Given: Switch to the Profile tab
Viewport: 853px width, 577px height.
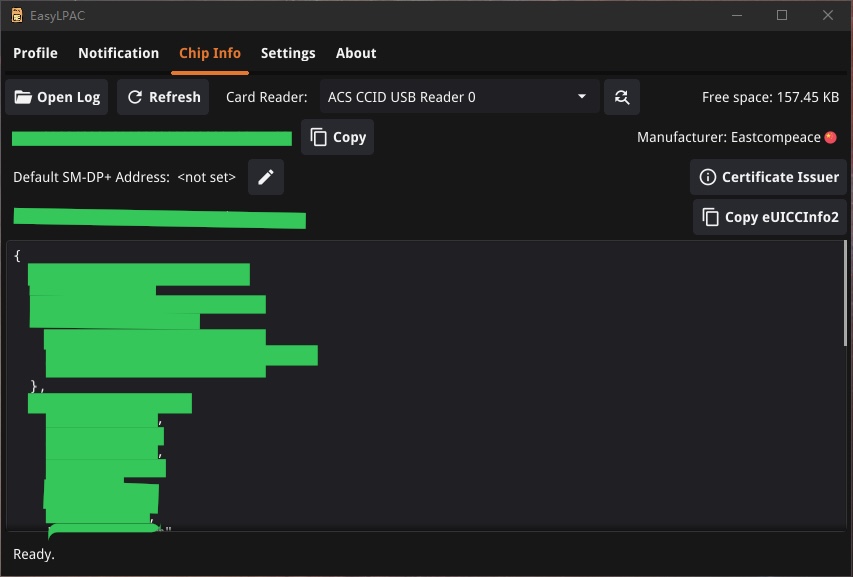Looking at the screenshot, I should click(x=35, y=53).
